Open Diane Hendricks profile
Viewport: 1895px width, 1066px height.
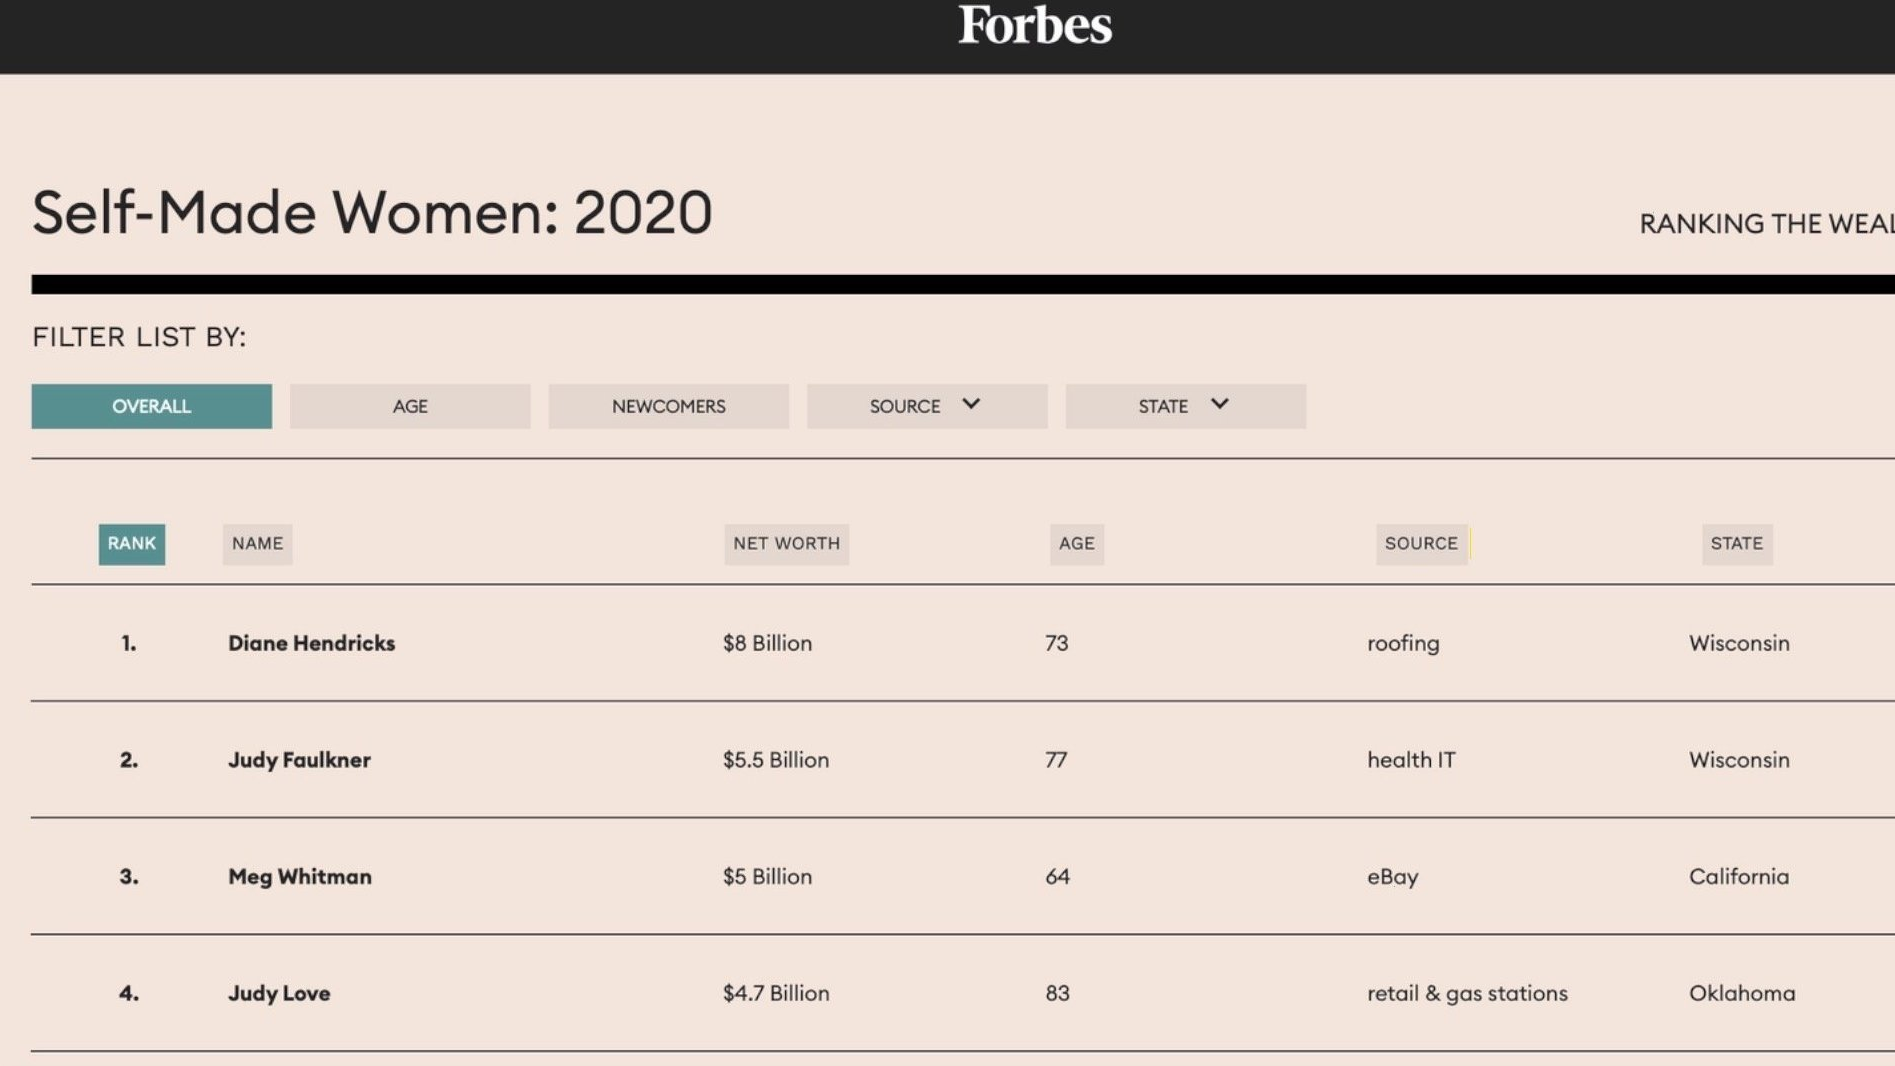click(311, 643)
